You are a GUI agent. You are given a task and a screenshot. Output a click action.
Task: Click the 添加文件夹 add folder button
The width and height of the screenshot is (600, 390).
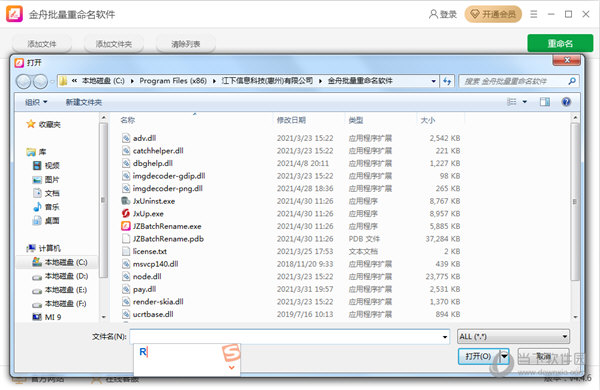(x=114, y=44)
